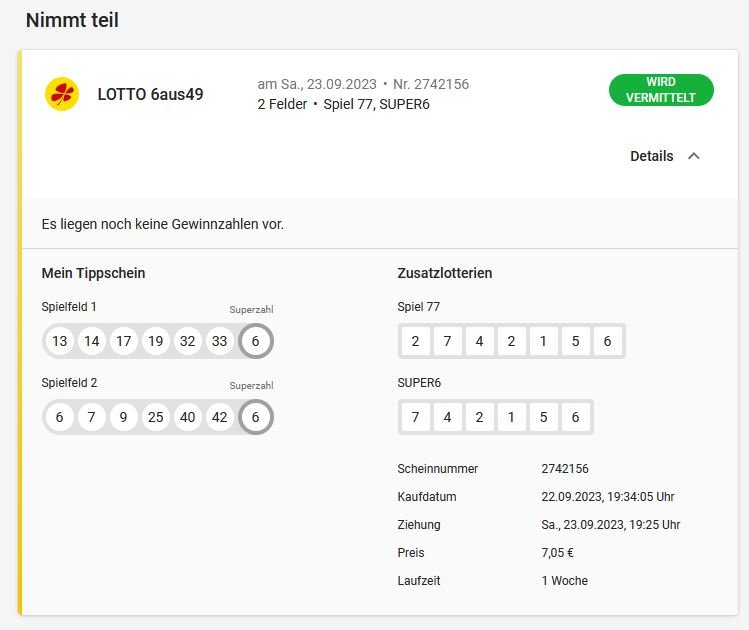This screenshot has height=630, width=749.
Task: Click the LOTTO 6aus49 title text
Action: [150, 94]
